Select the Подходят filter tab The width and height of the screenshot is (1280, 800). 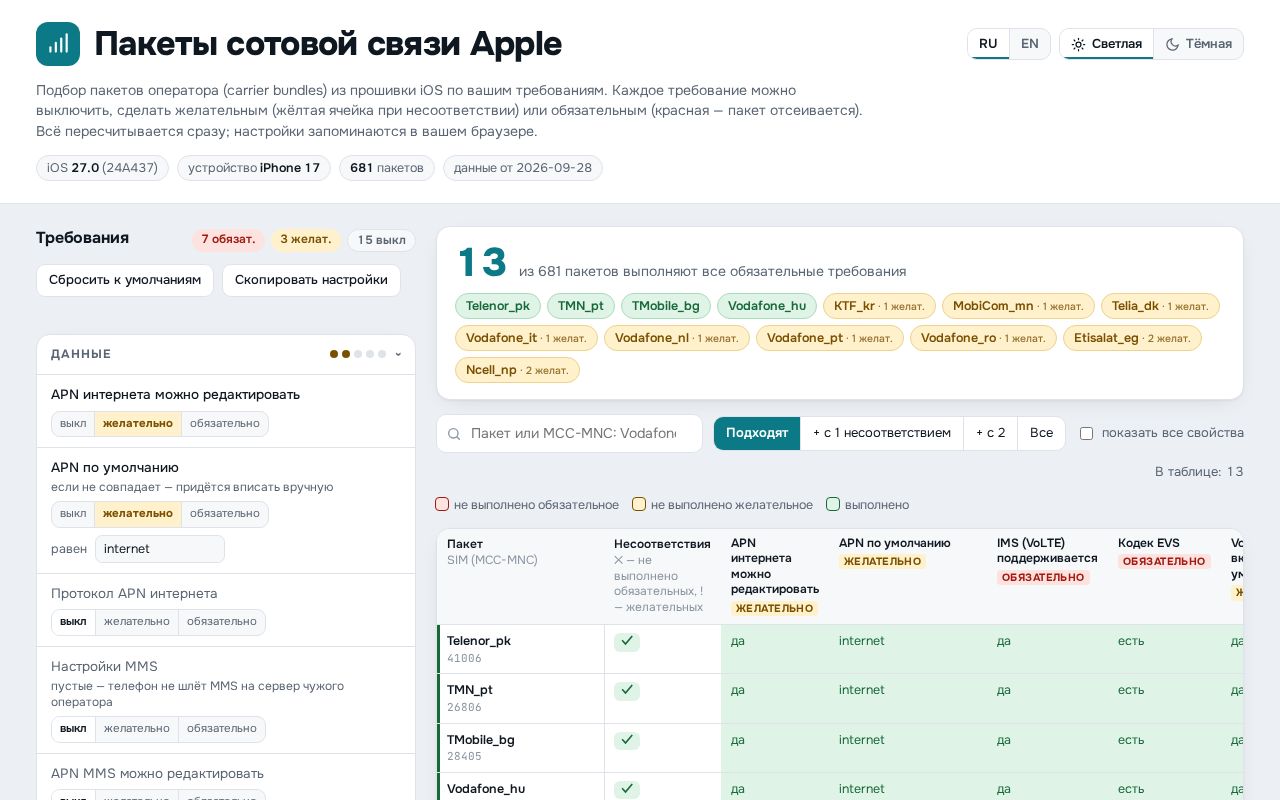(x=757, y=433)
